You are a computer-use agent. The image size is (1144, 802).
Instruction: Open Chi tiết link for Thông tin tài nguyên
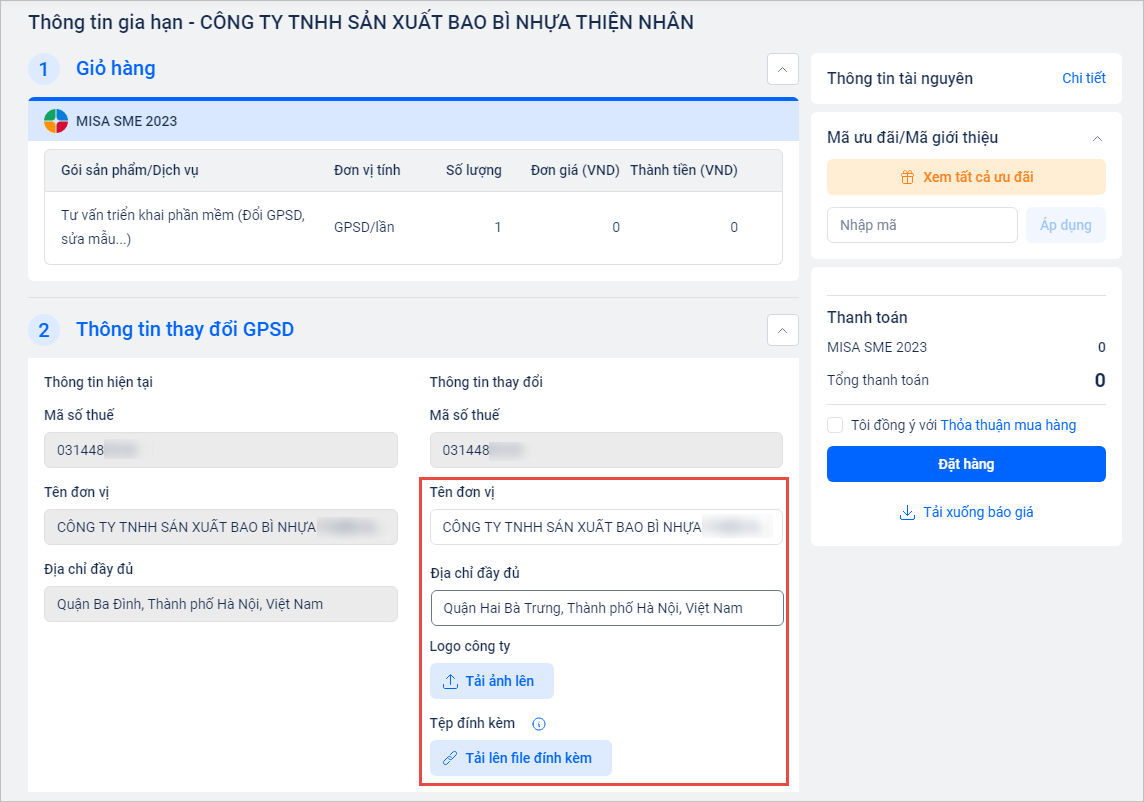coord(1083,78)
